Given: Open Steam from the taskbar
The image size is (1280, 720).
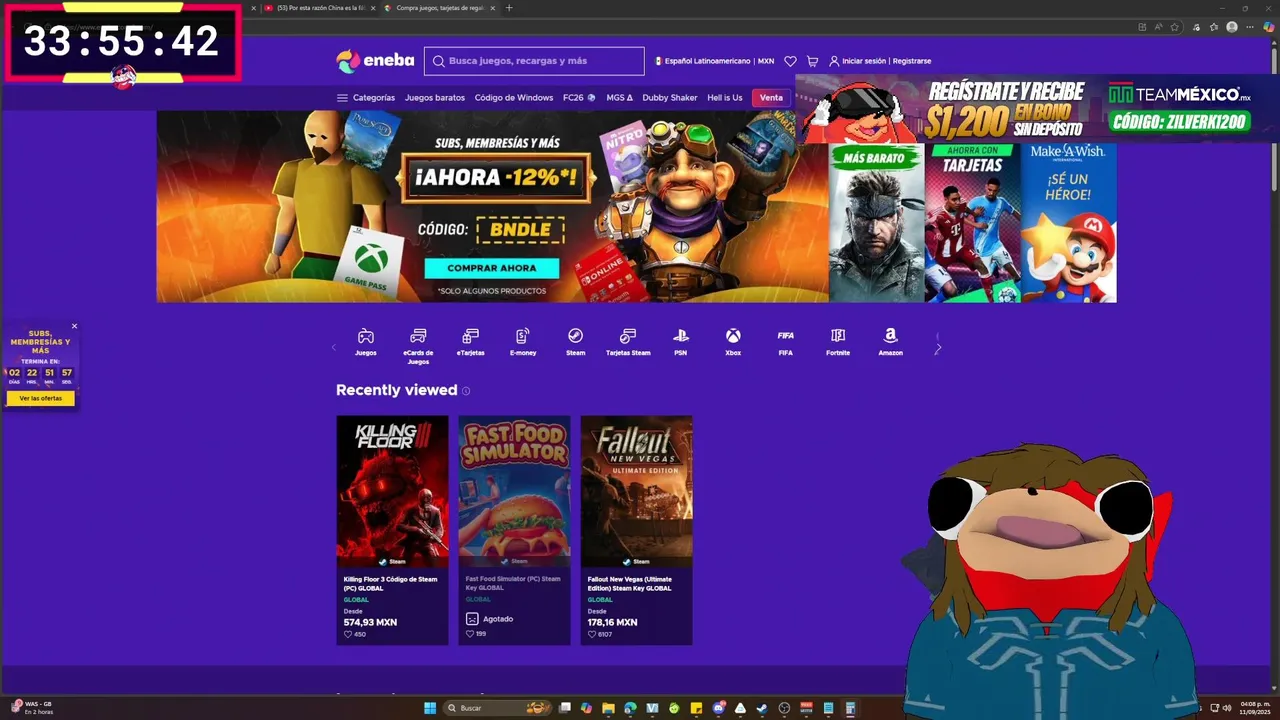Looking at the screenshot, I should point(762,708).
